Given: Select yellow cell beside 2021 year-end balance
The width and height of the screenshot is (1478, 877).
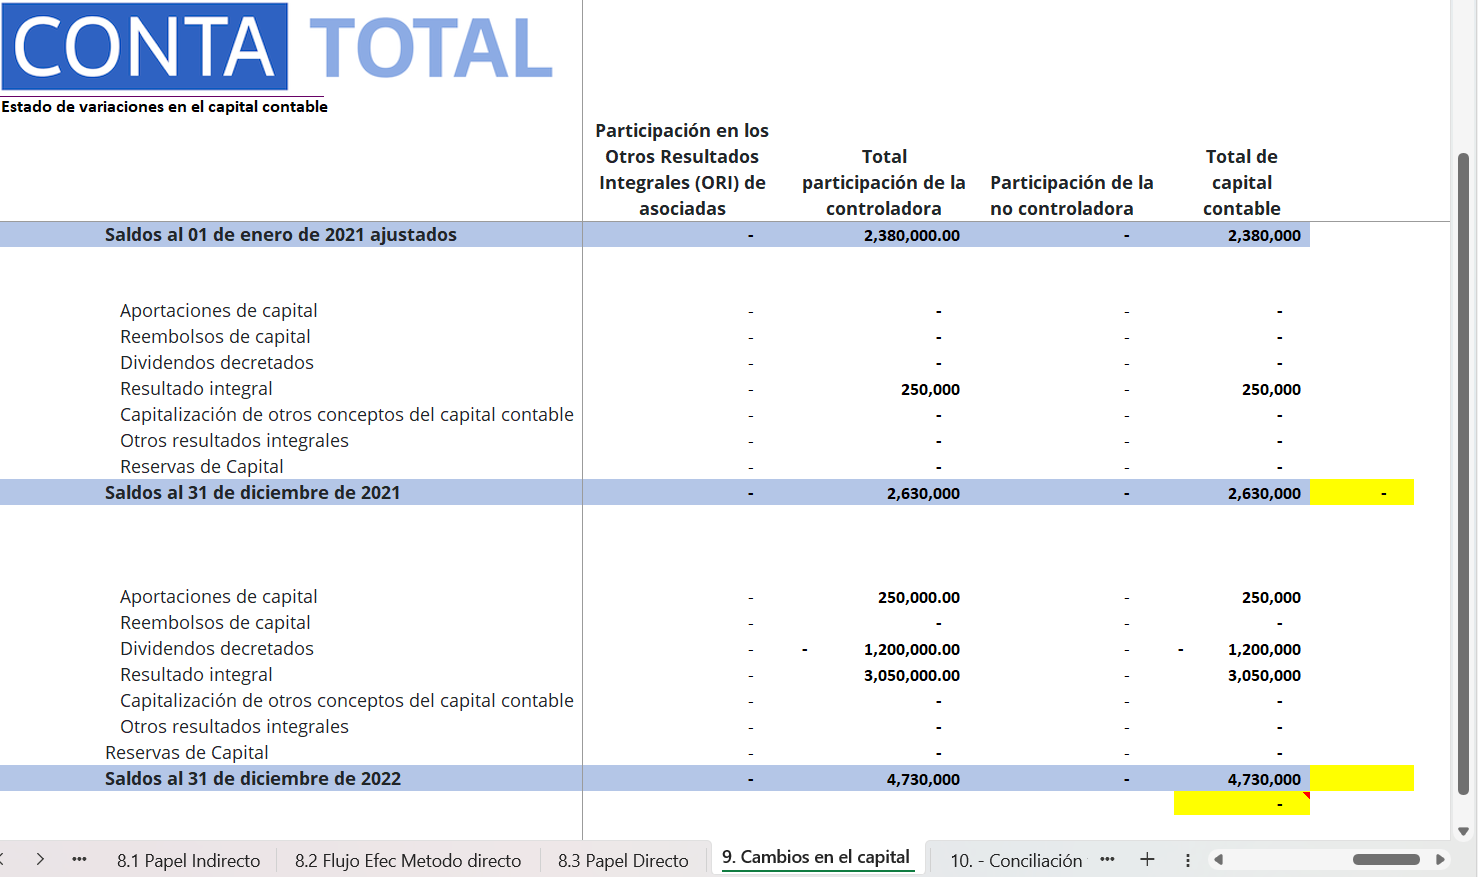Looking at the screenshot, I should (x=1361, y=493).
